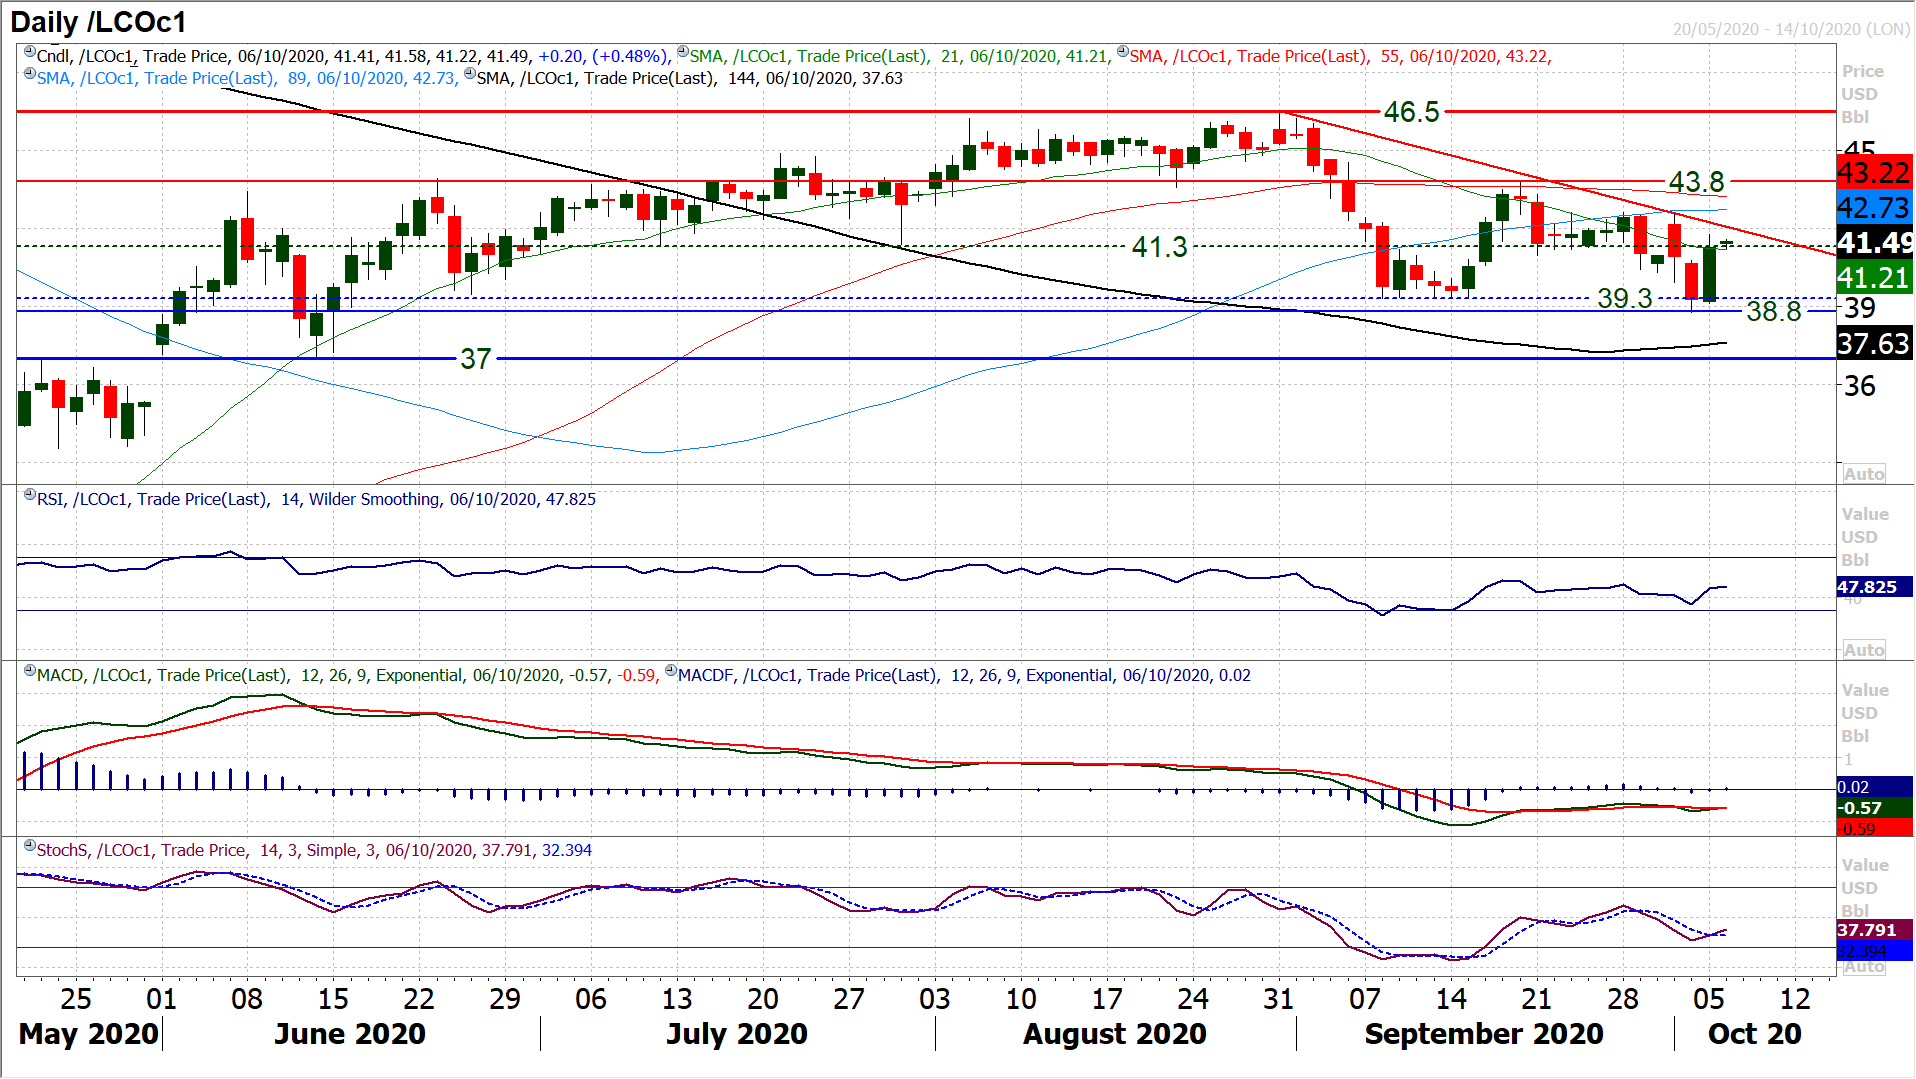This screenshot has height=1079, width=1916.
Task: Click the MACD panel Value USD Bbl header
Action: 1864,713
